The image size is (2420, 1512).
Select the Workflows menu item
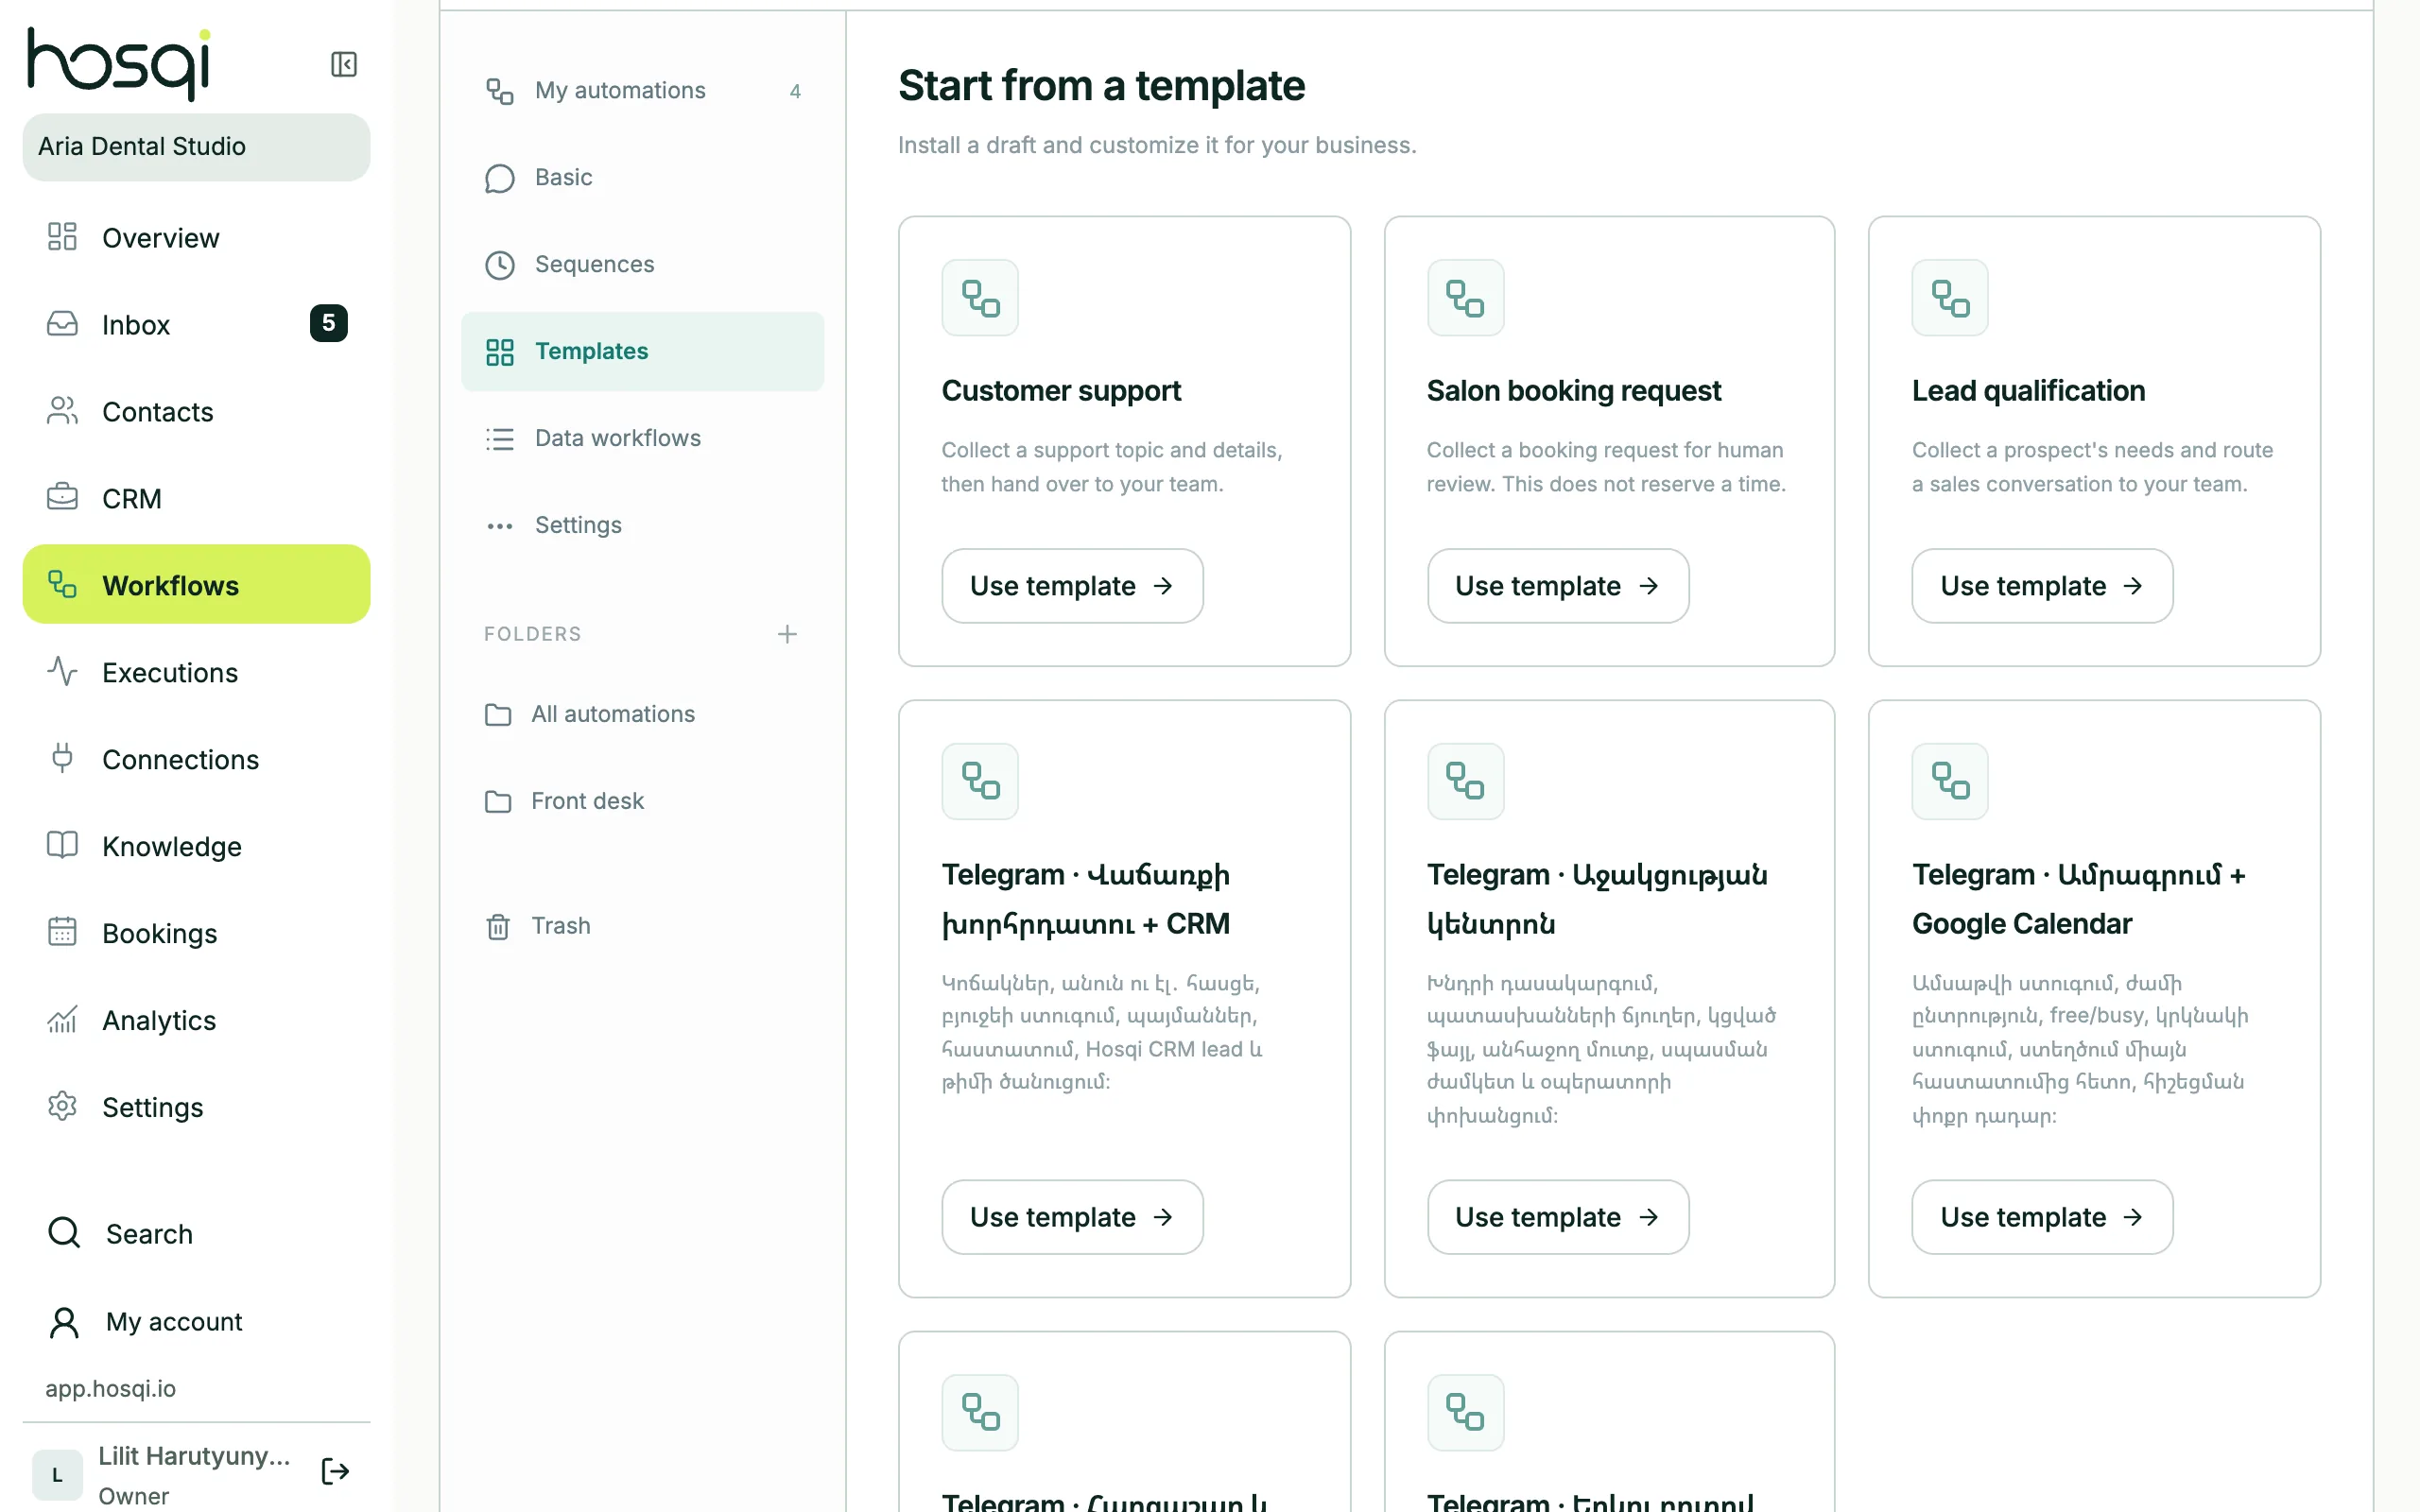click(196, 584)
